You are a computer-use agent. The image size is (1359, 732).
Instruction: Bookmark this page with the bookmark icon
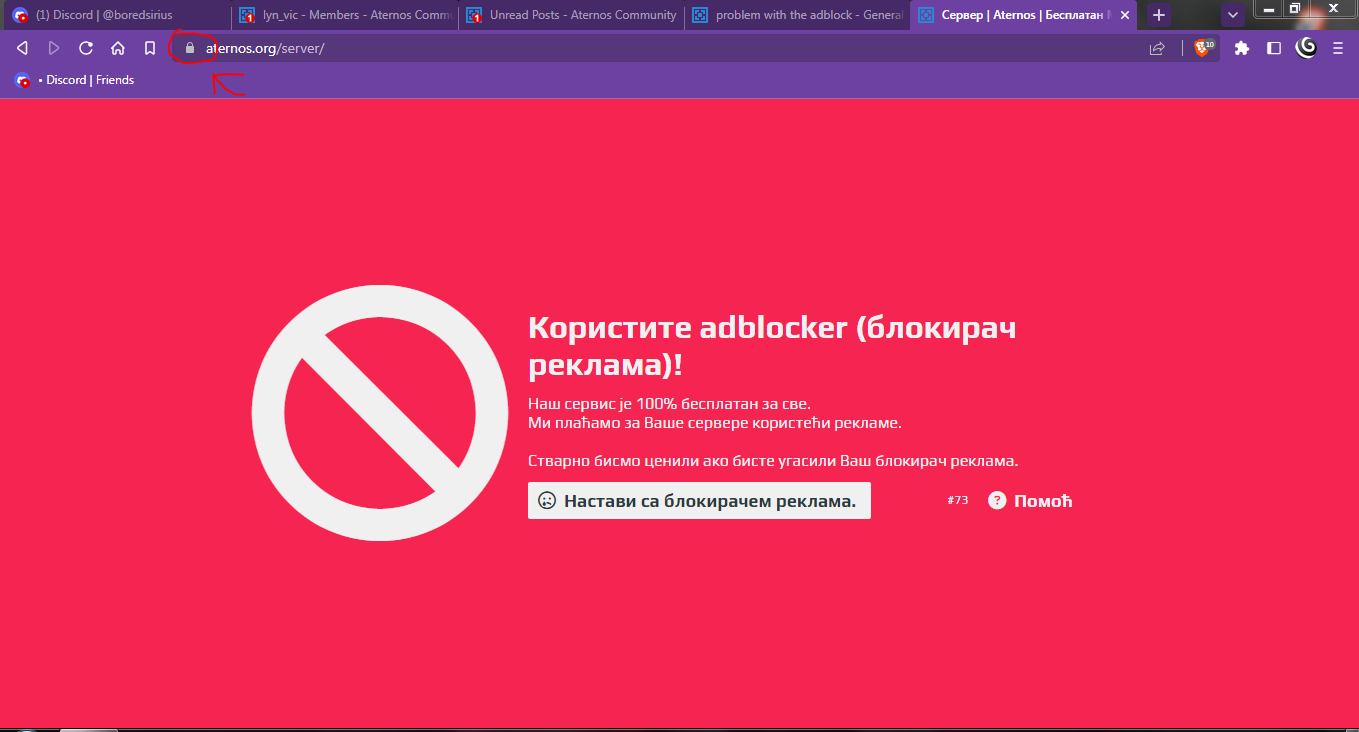pos(150,48)
